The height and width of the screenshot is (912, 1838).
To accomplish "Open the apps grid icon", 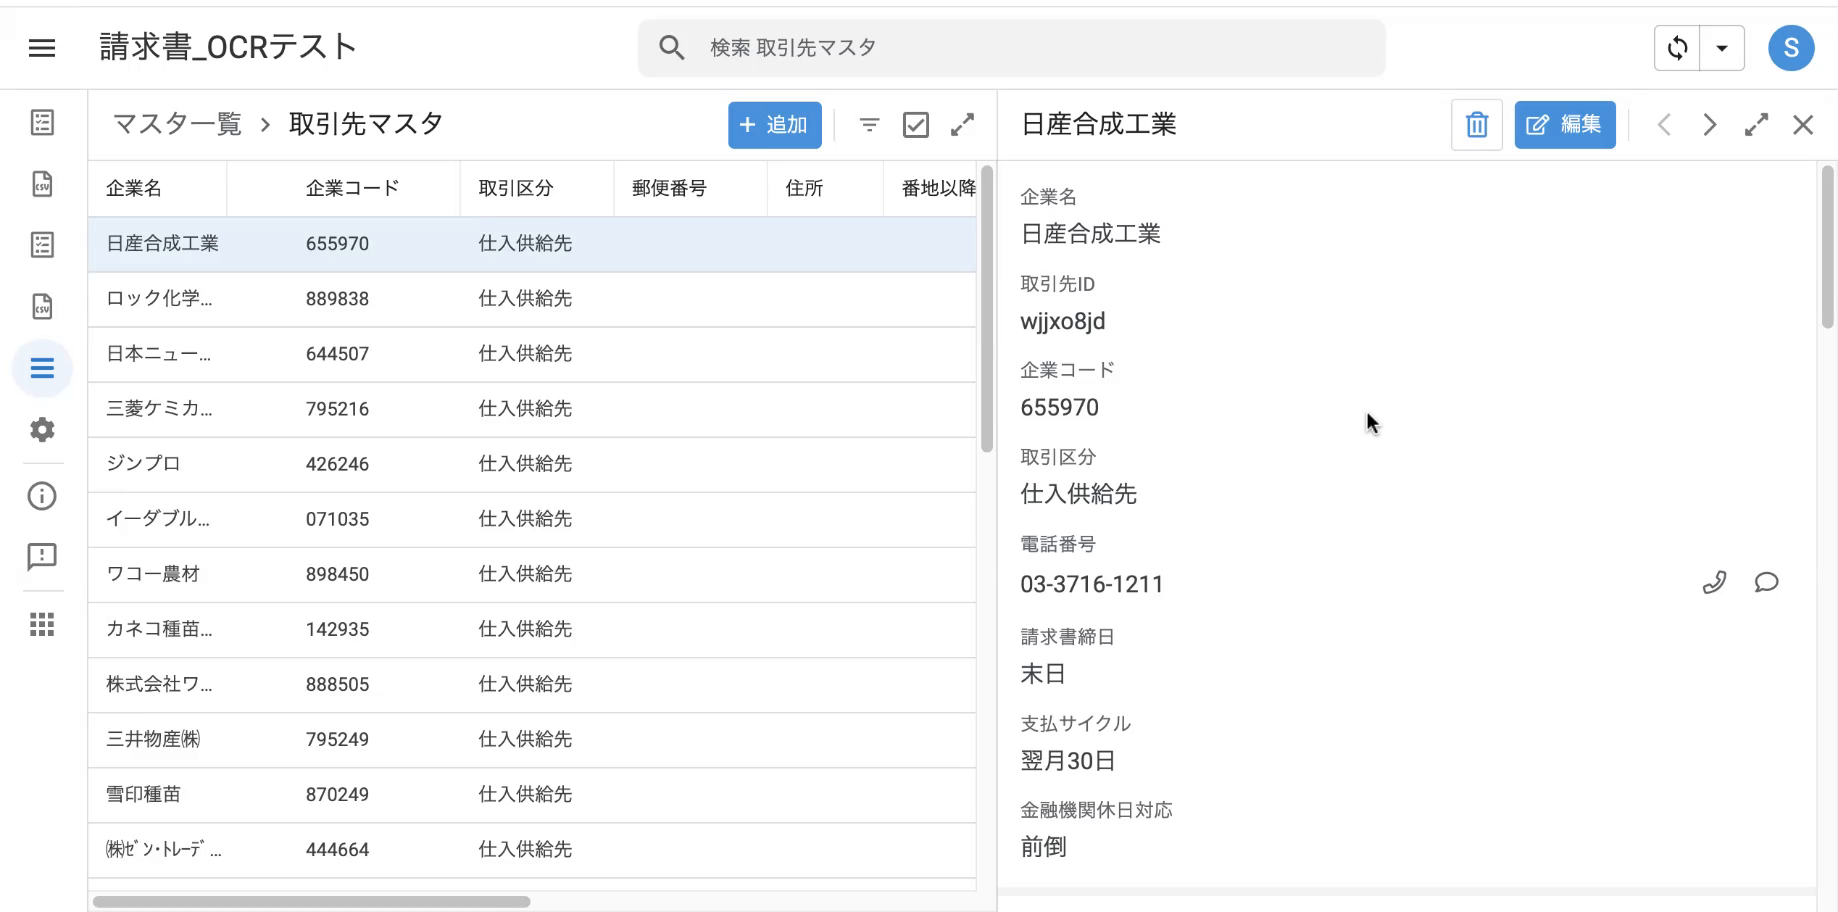I will (42, 625).
